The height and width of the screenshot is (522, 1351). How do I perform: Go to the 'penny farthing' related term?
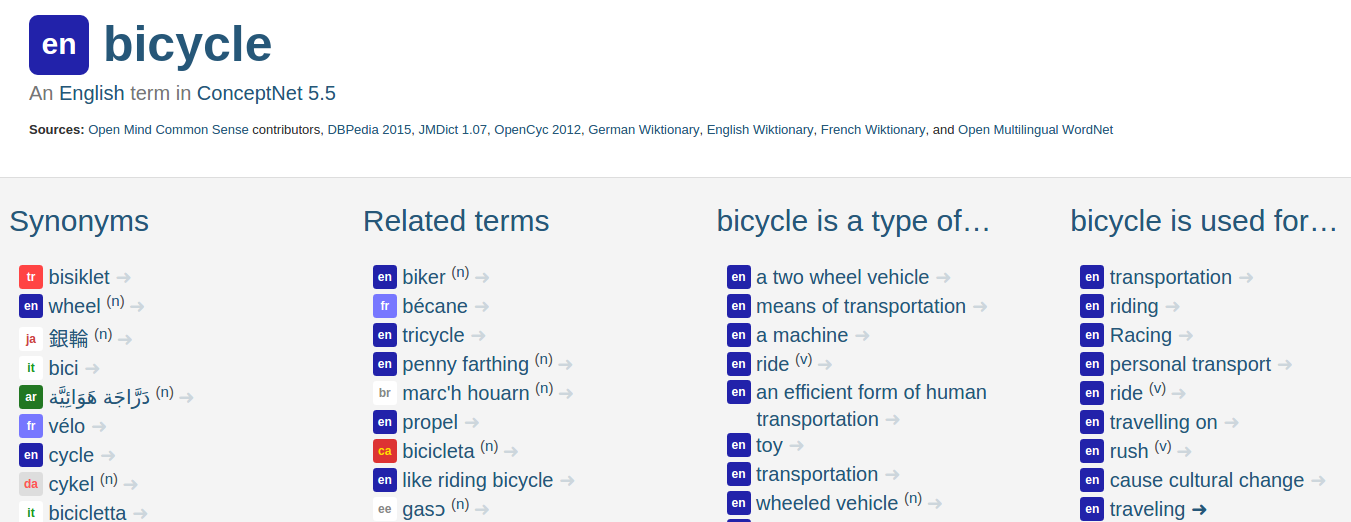pyautogui.click(x=466, y=364)
